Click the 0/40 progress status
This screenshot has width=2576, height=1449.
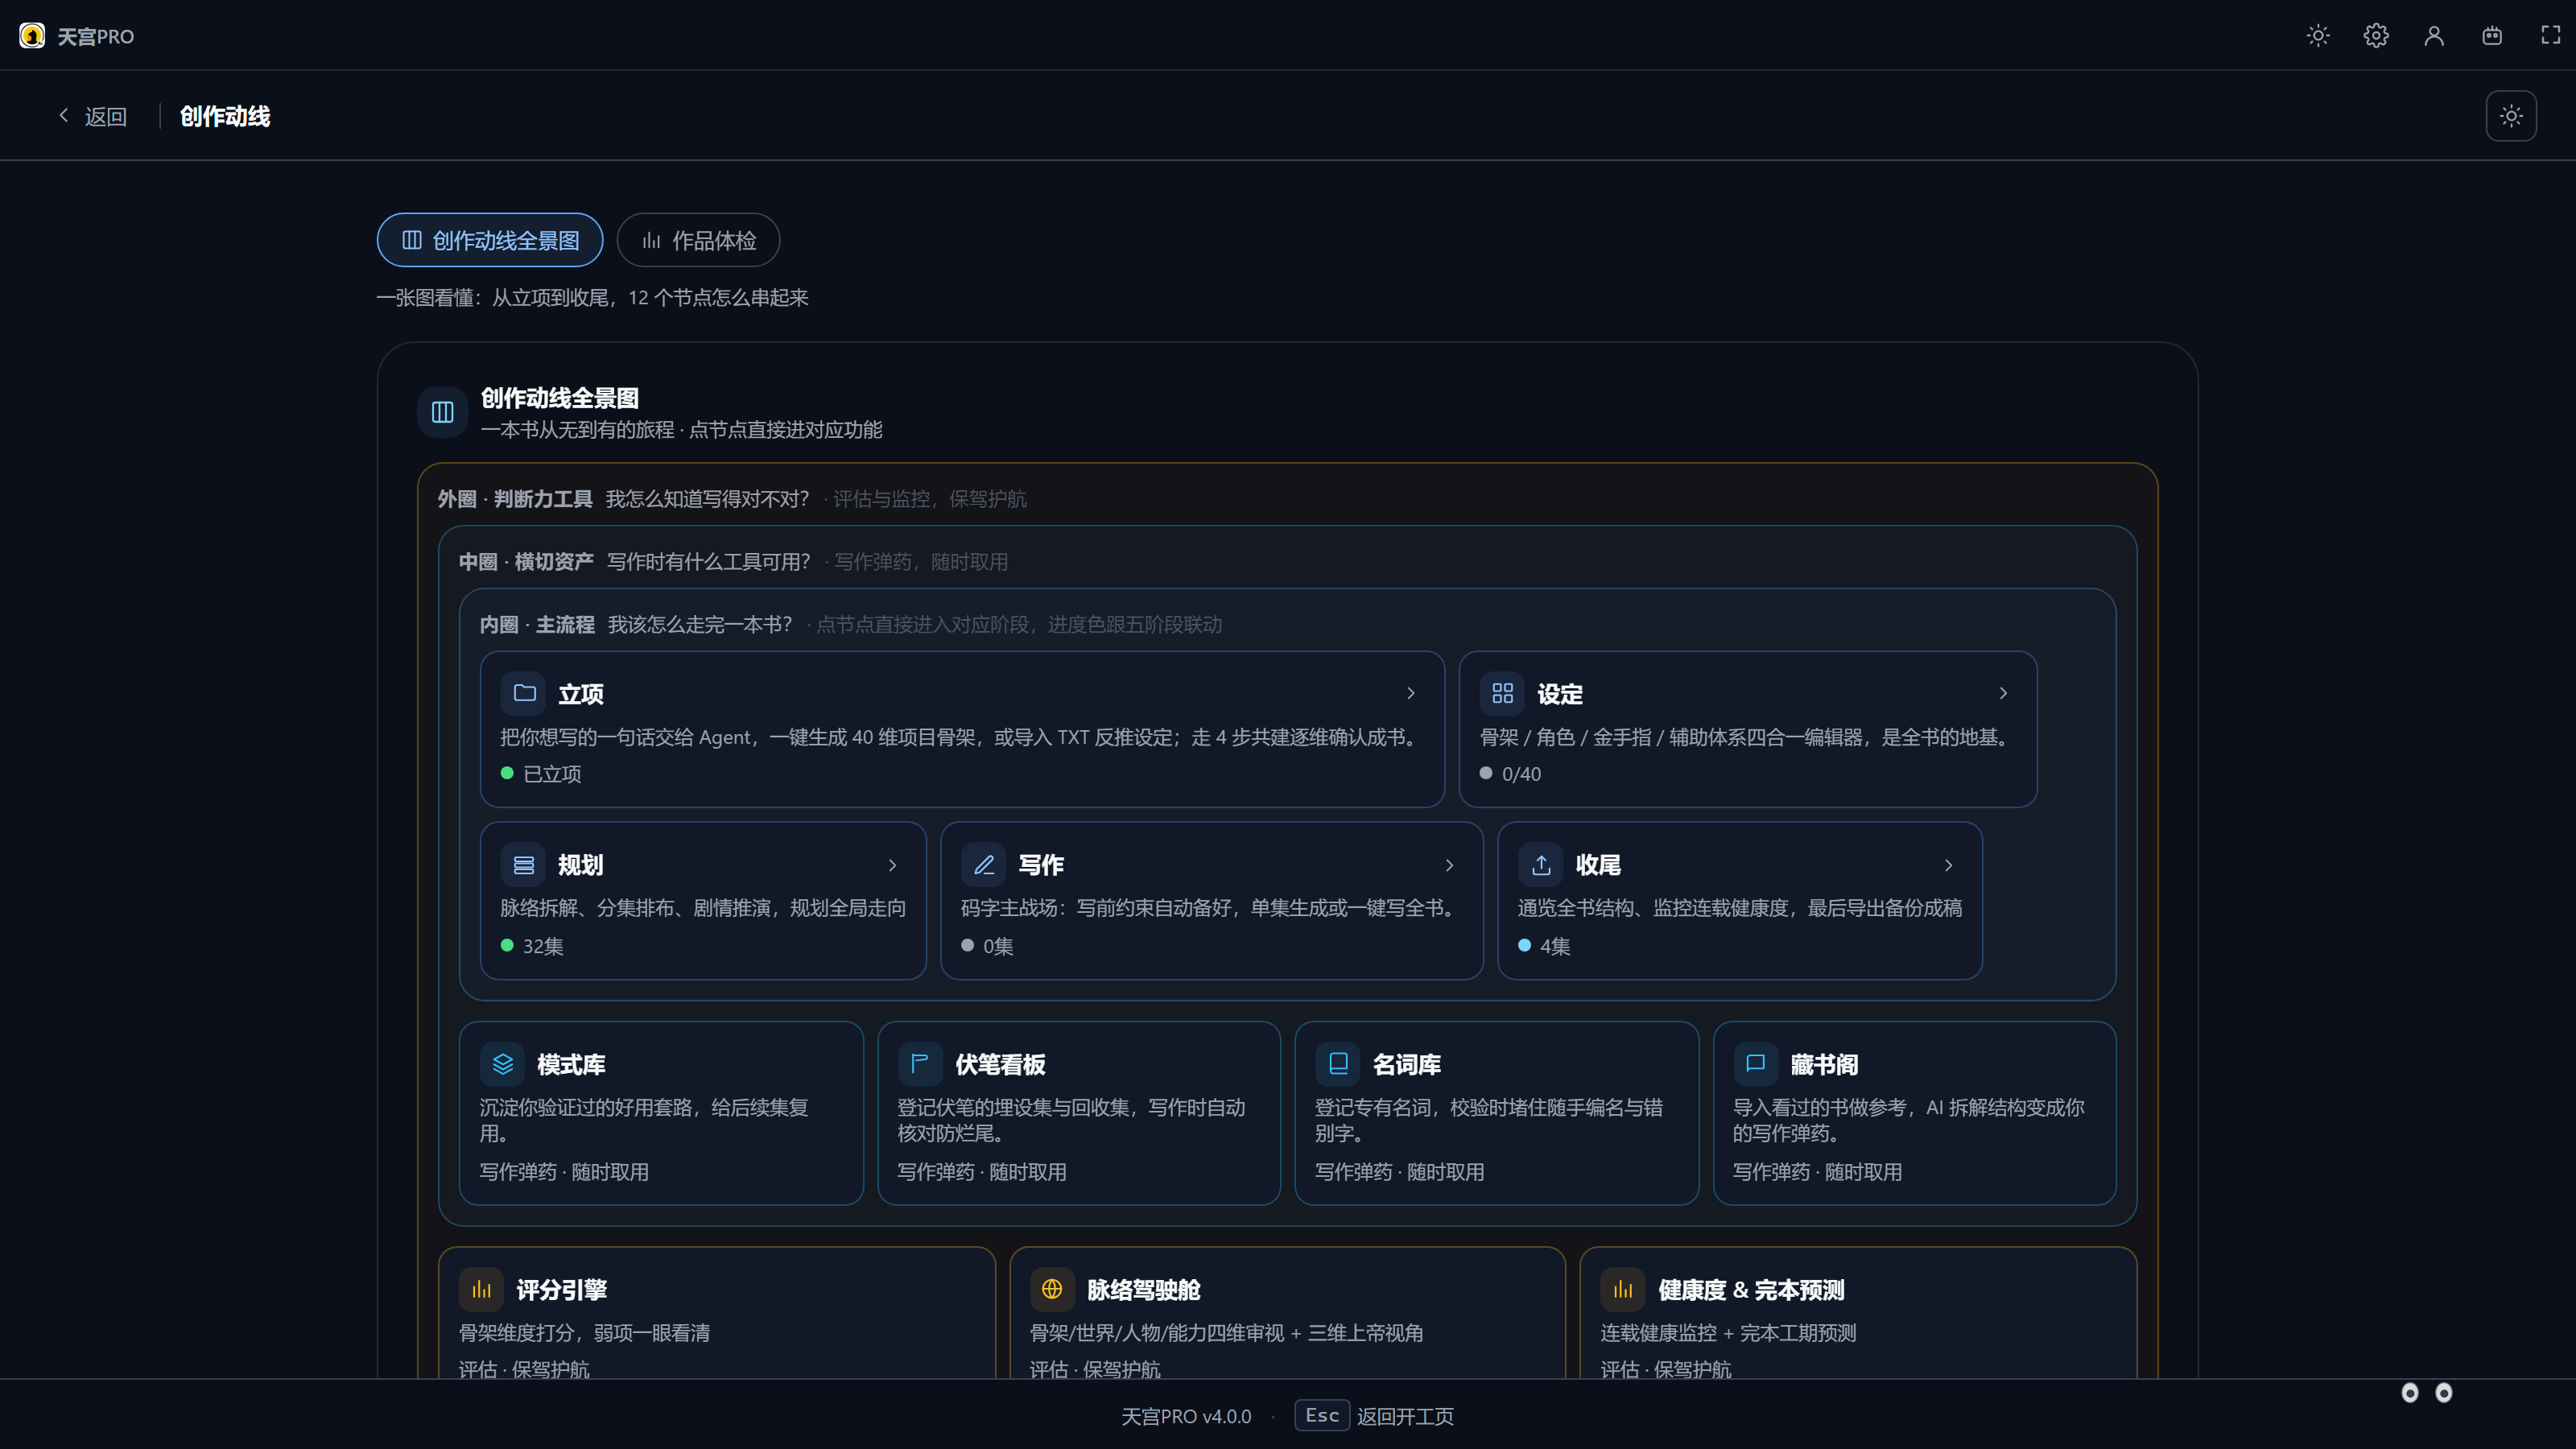pos(1521,774)
